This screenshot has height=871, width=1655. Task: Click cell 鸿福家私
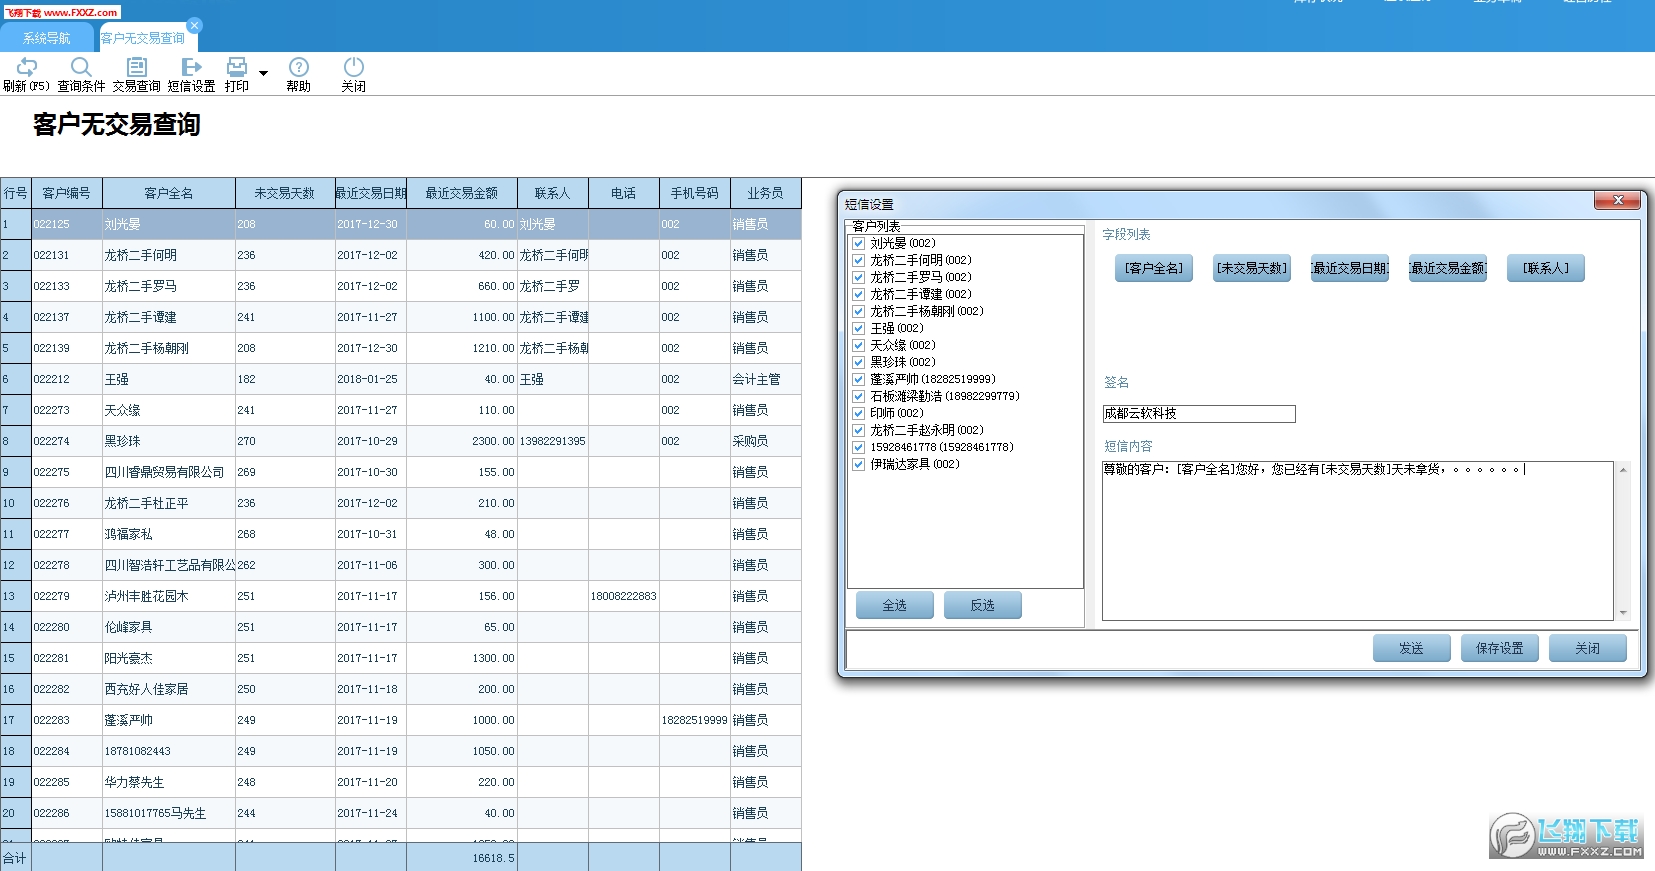pos(168,534)
